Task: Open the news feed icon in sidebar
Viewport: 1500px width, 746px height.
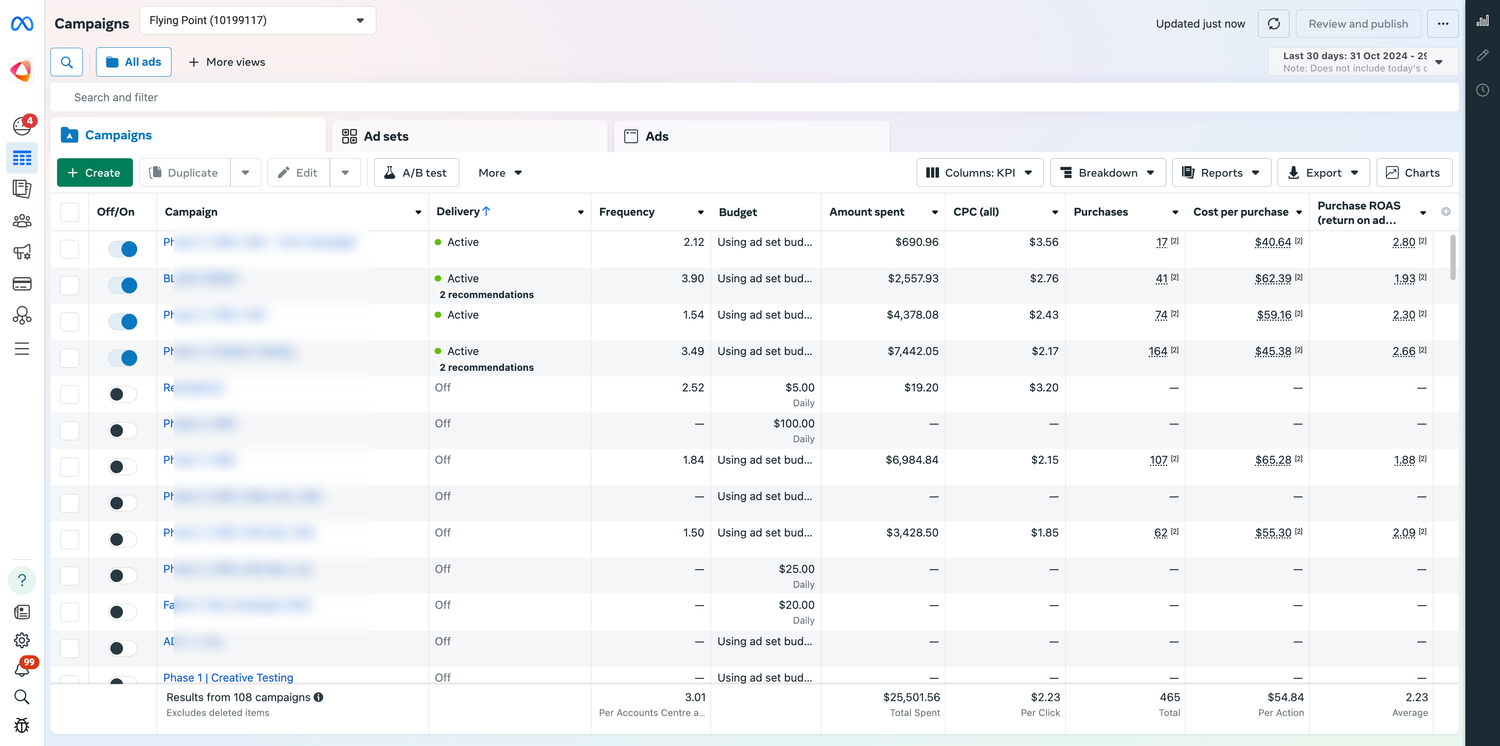Action: click(x=22, y=612)
